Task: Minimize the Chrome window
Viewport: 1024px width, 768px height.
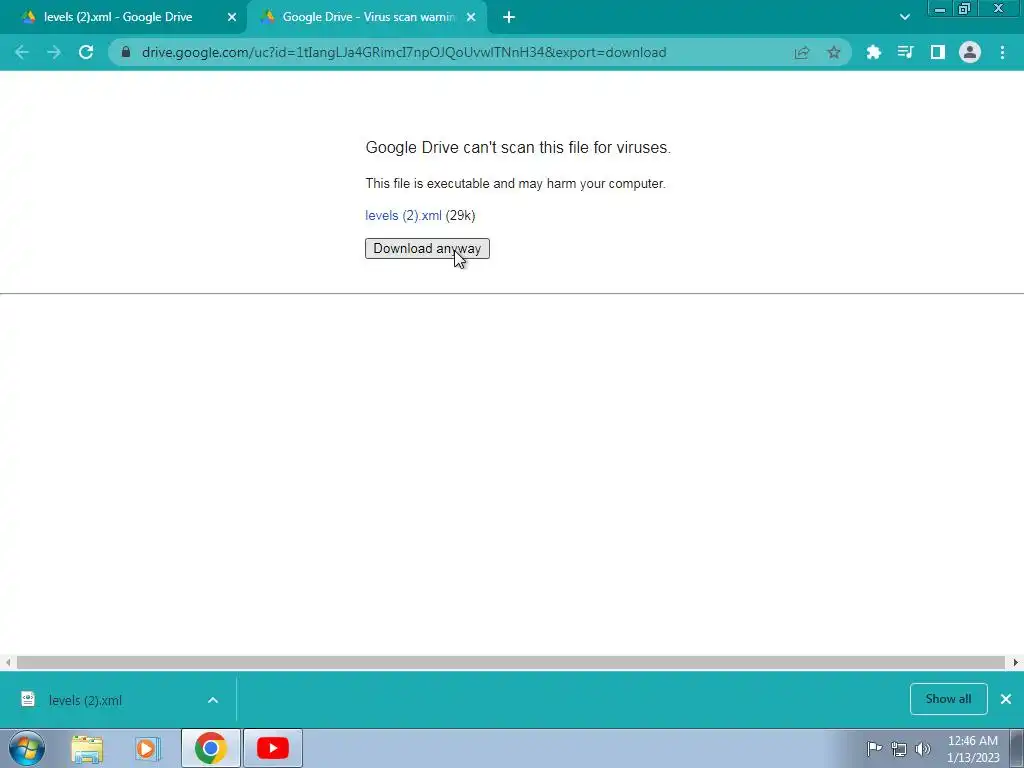Action: tap(940, 8)
